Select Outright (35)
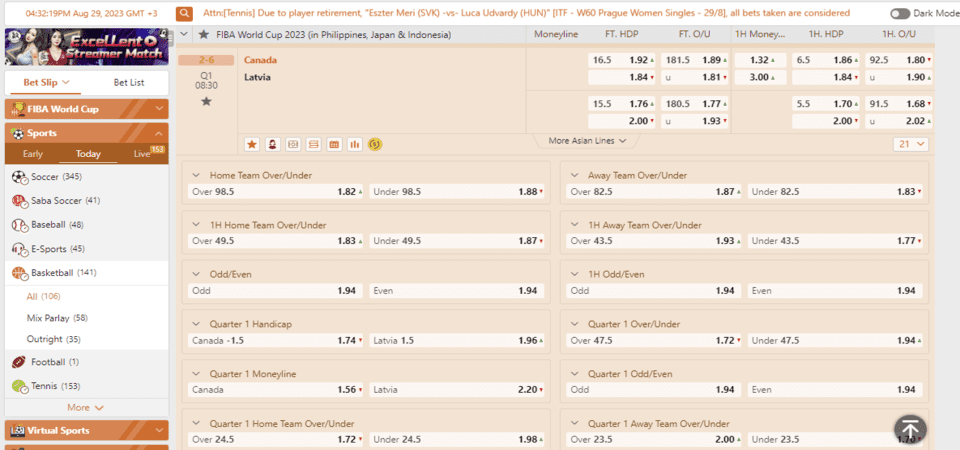960x450 pixels. 53,339
